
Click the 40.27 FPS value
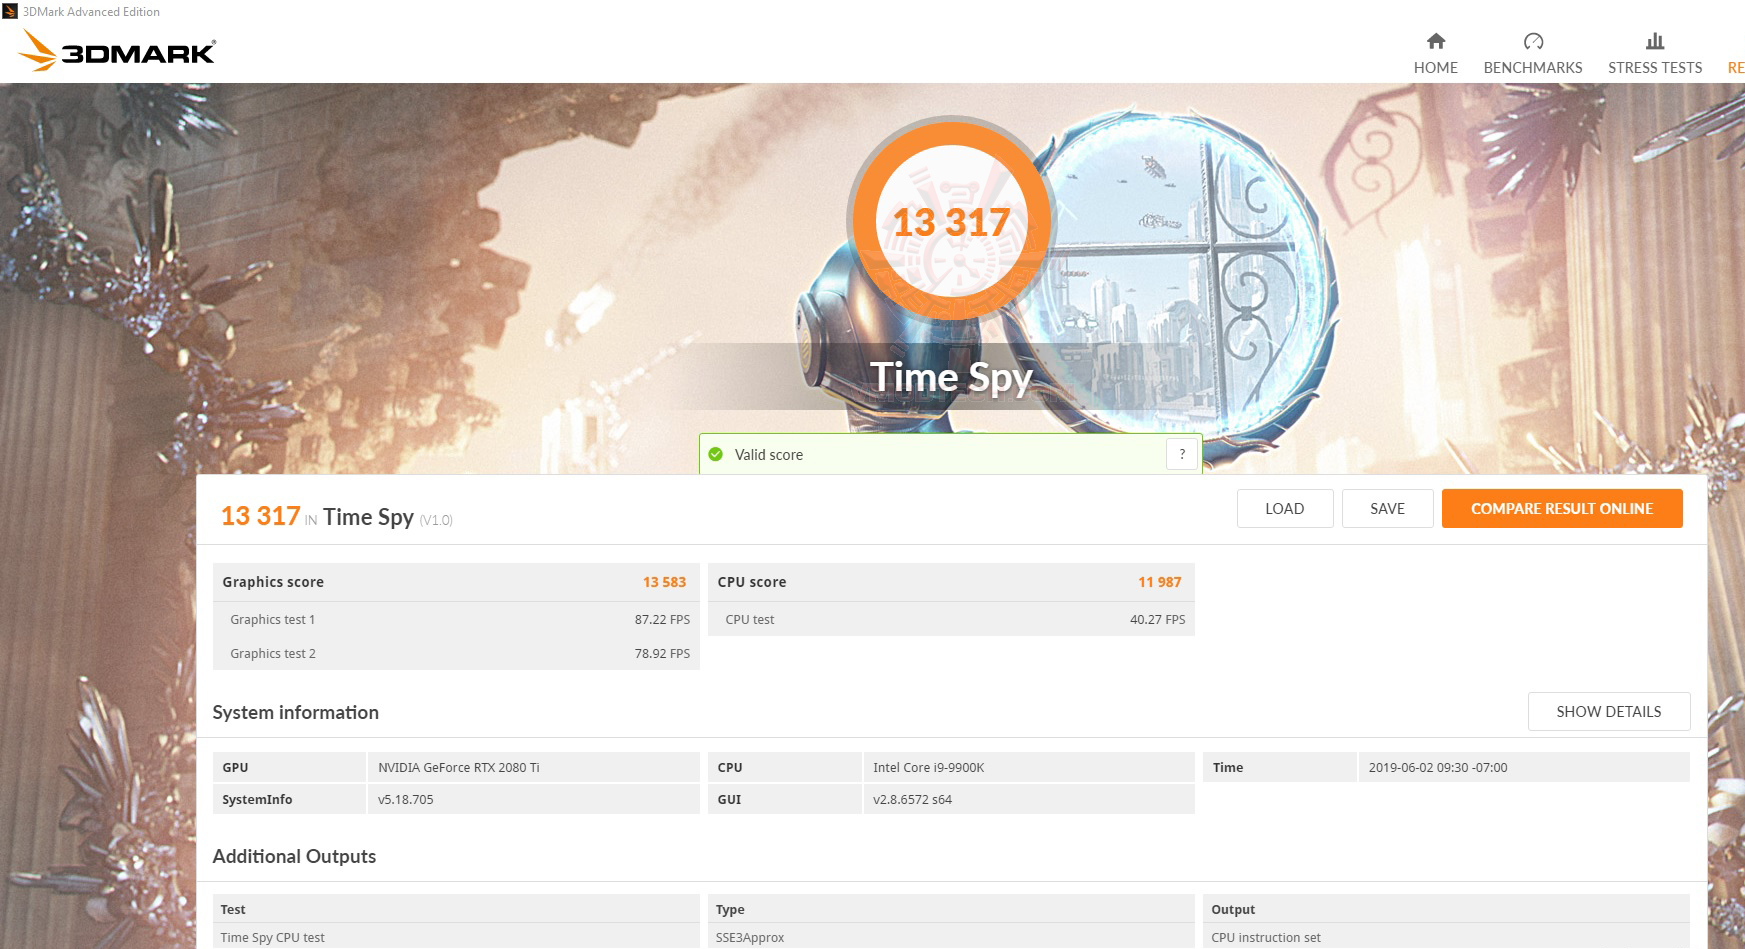tap(1157, 619)
